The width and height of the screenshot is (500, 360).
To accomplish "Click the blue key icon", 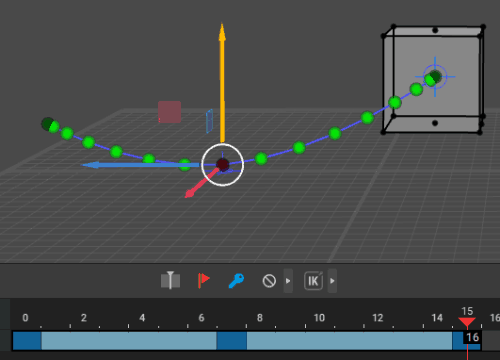I will point(236,281).
